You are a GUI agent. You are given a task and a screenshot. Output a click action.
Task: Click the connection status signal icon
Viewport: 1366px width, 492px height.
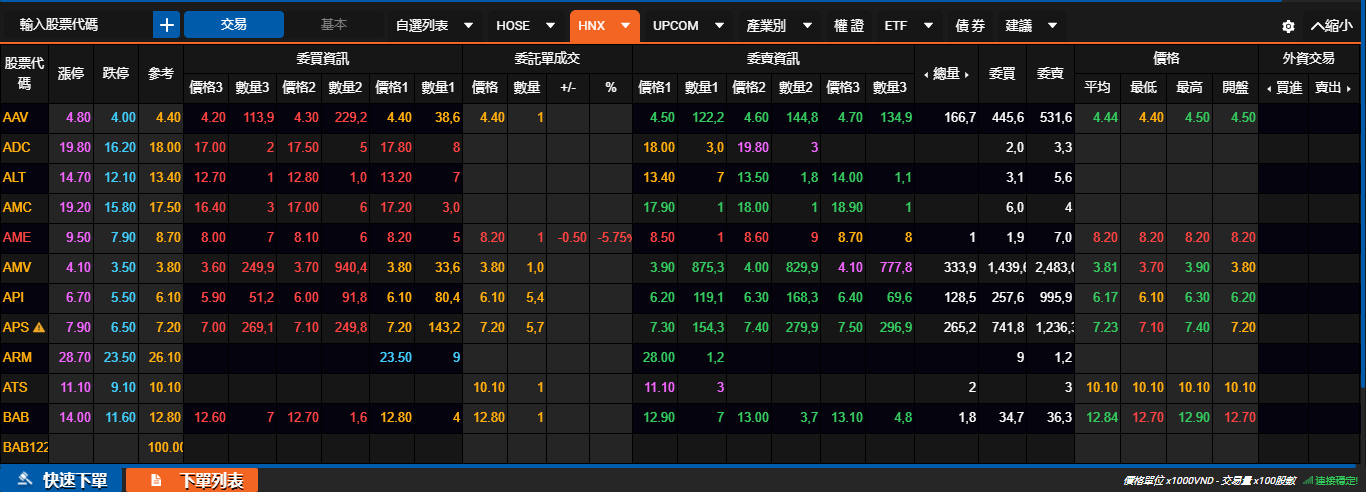1307,481
